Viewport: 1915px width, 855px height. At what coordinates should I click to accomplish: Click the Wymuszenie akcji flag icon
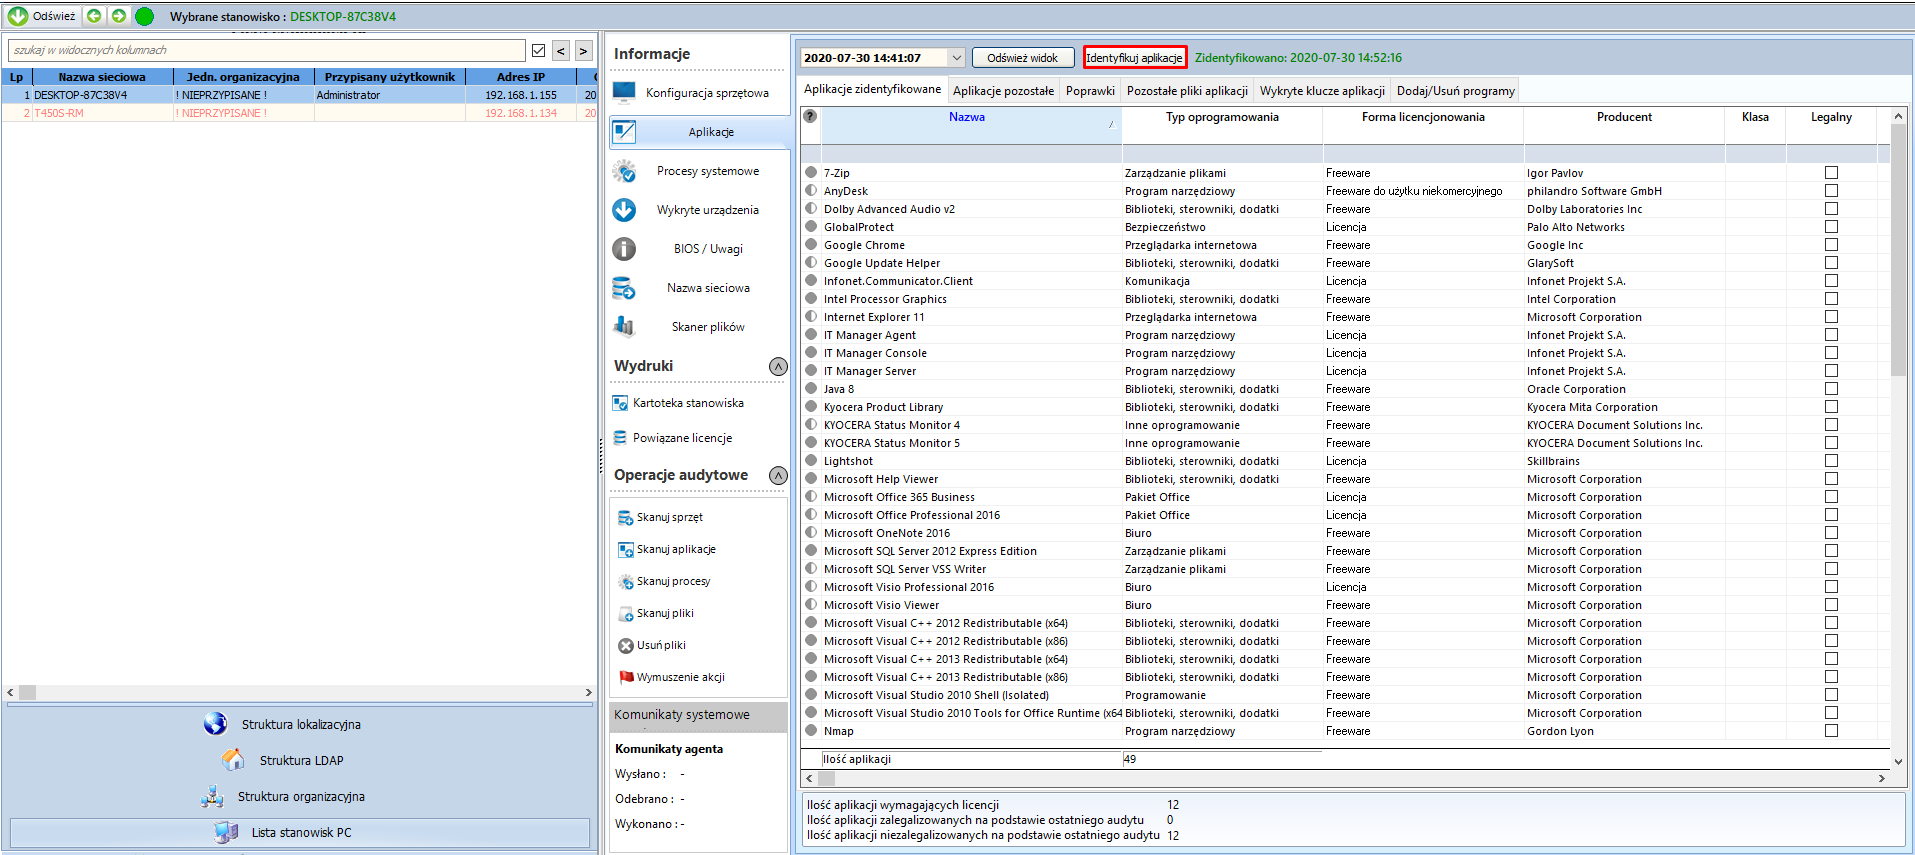[x=626, y=678]
